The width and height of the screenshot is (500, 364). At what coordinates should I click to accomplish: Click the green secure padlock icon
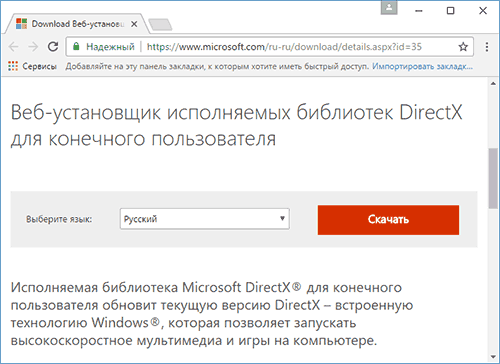click(x=76, y=46)
